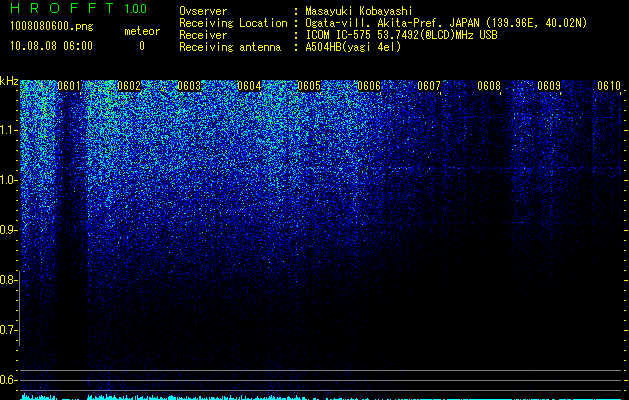Click the version number 1.0.0
629x400 pixels.
coord(135,9)
